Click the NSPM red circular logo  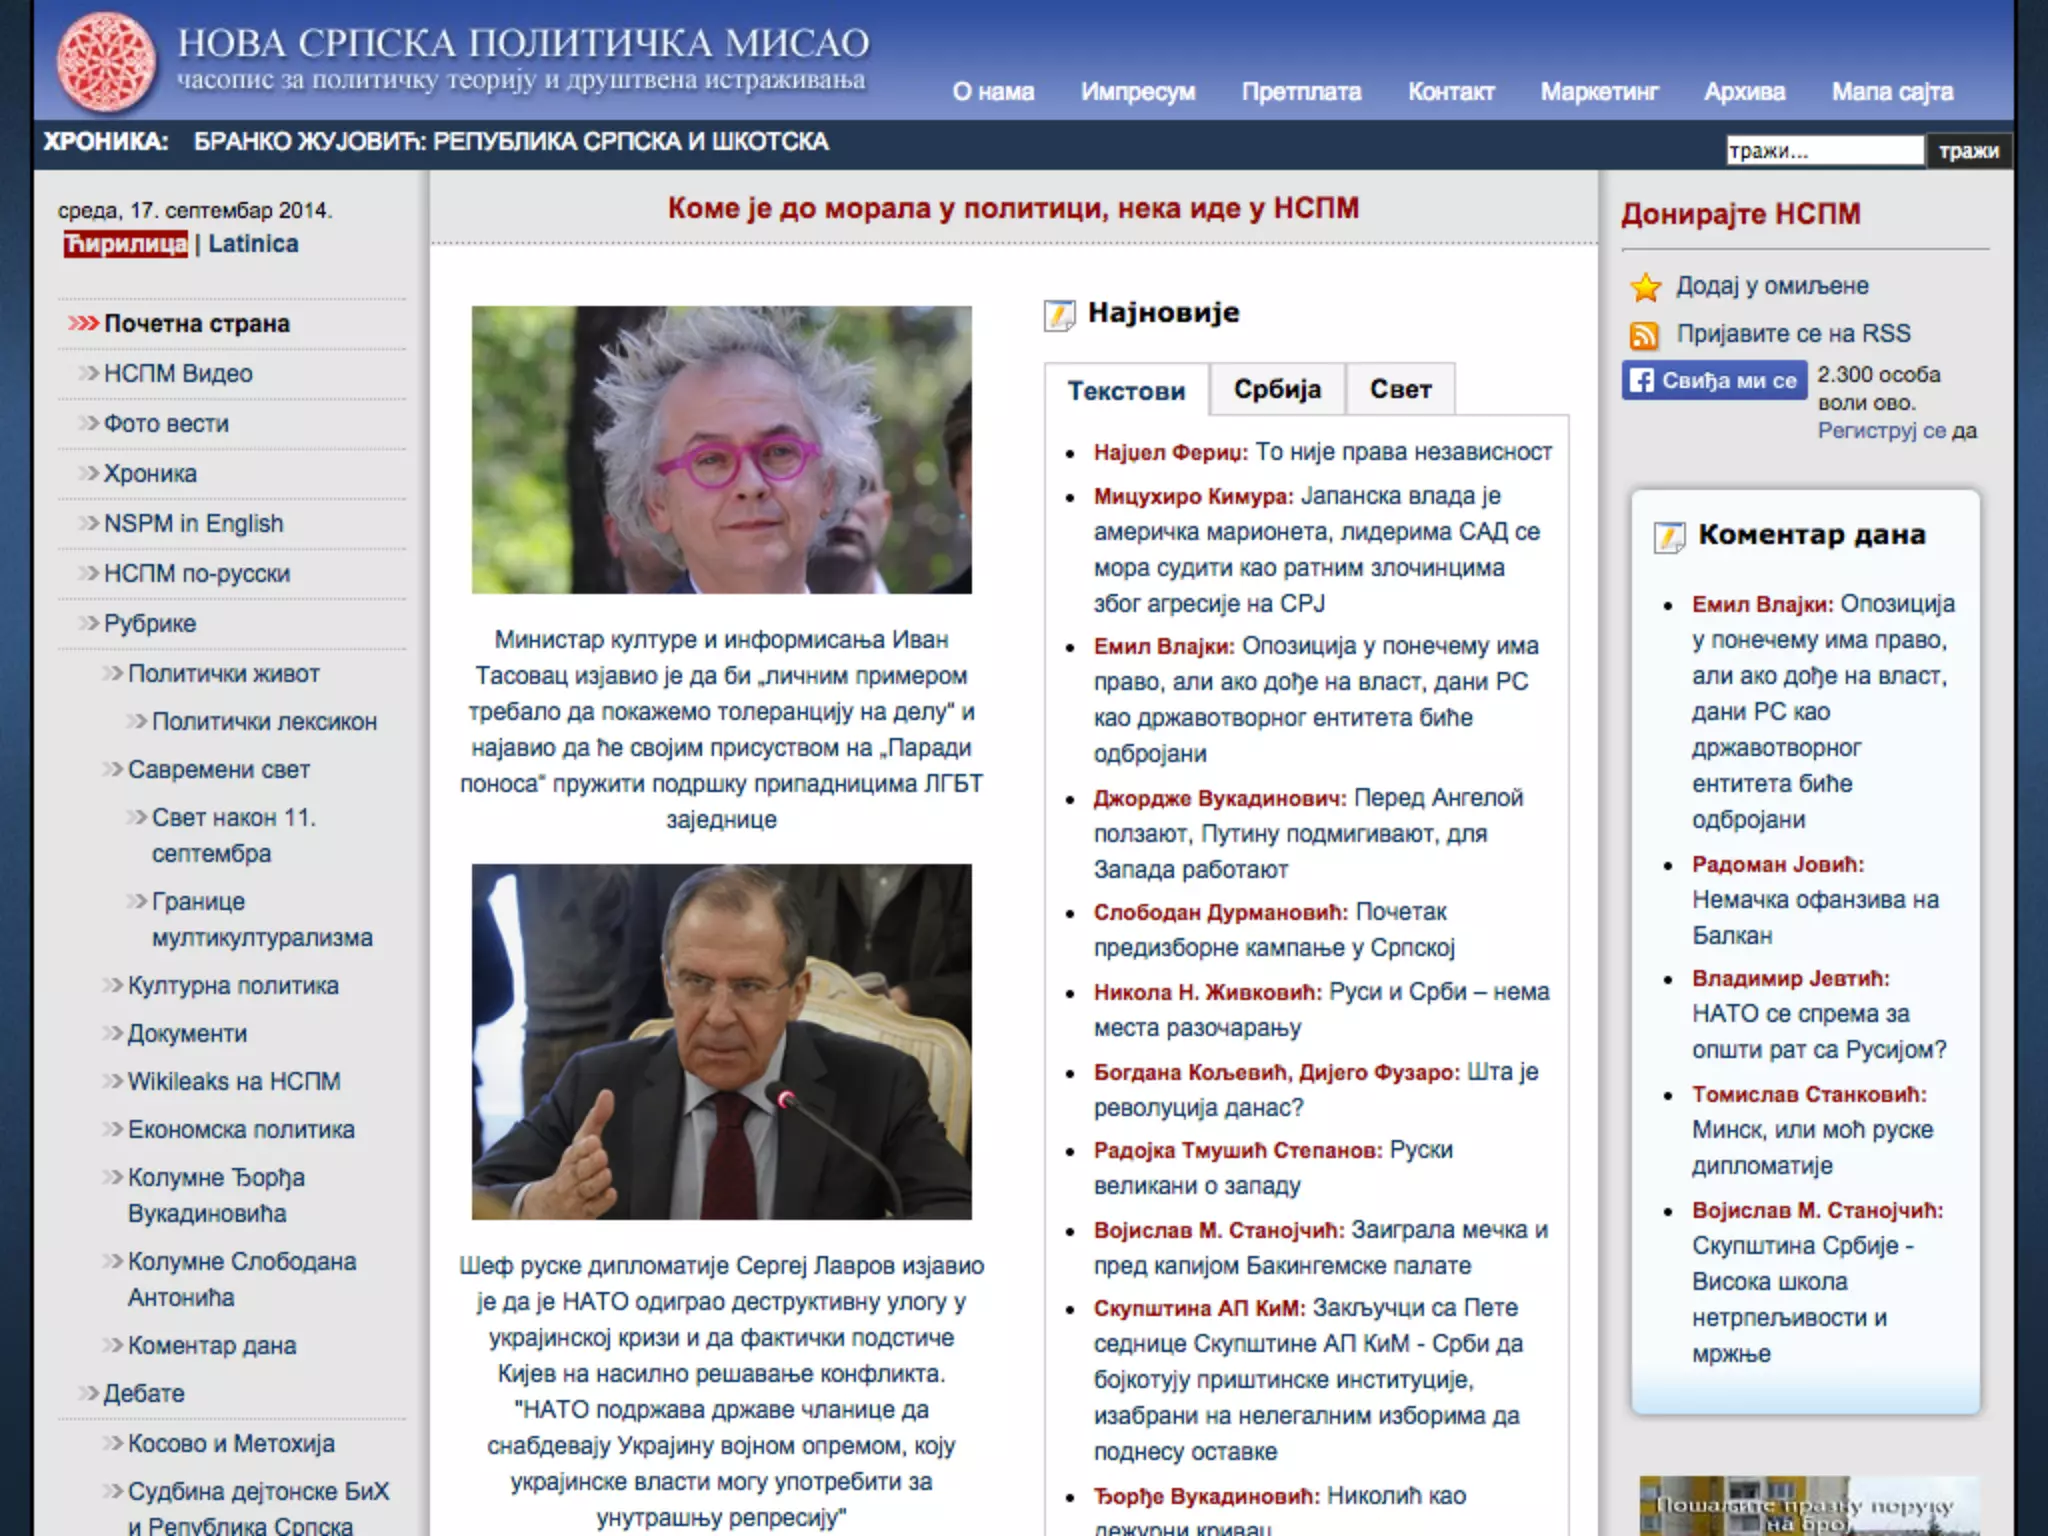click(106, 62)
